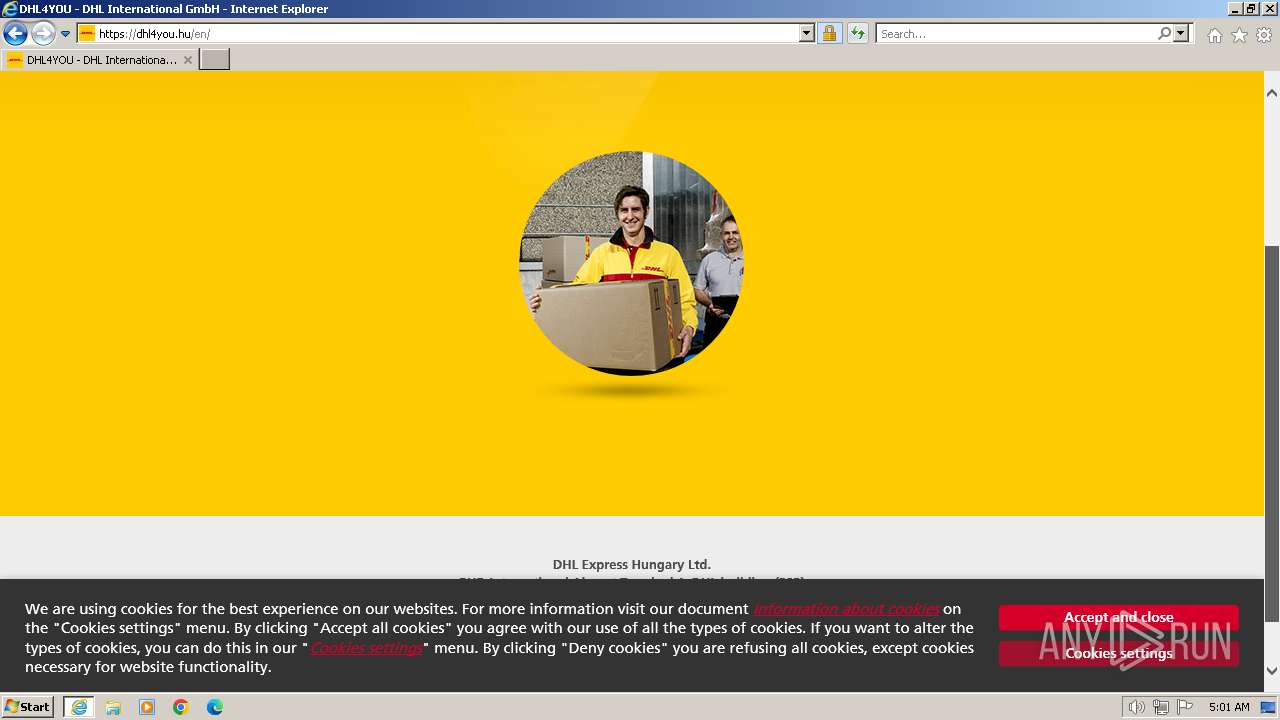1280x720 pixels.
Task: Expand the address bar autocomplete dropdown
Action: (x=807, y=34)
